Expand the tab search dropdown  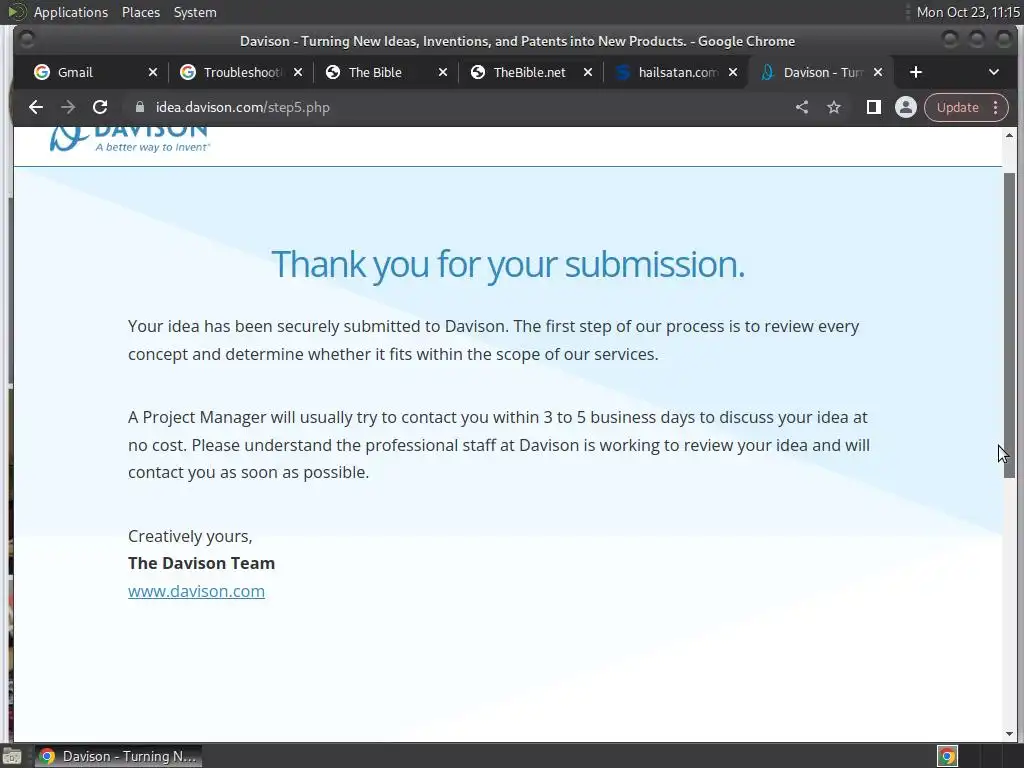pyautogui.click(x=993, y=72)
